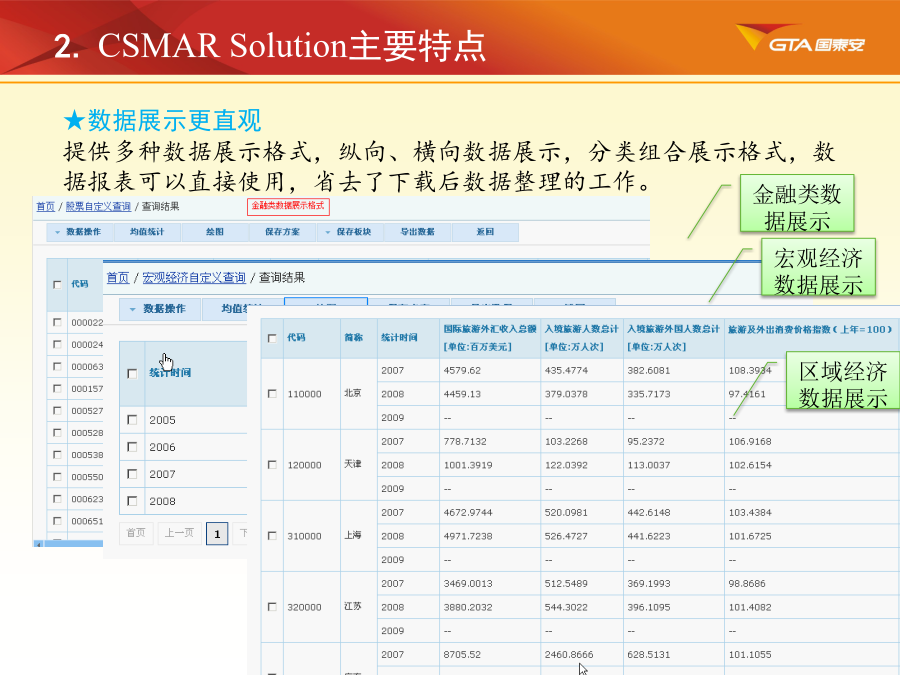Toggle select-all checkbox beside 统计时间 header
This screenshot has width=900, height=675.
pos(132,374)
